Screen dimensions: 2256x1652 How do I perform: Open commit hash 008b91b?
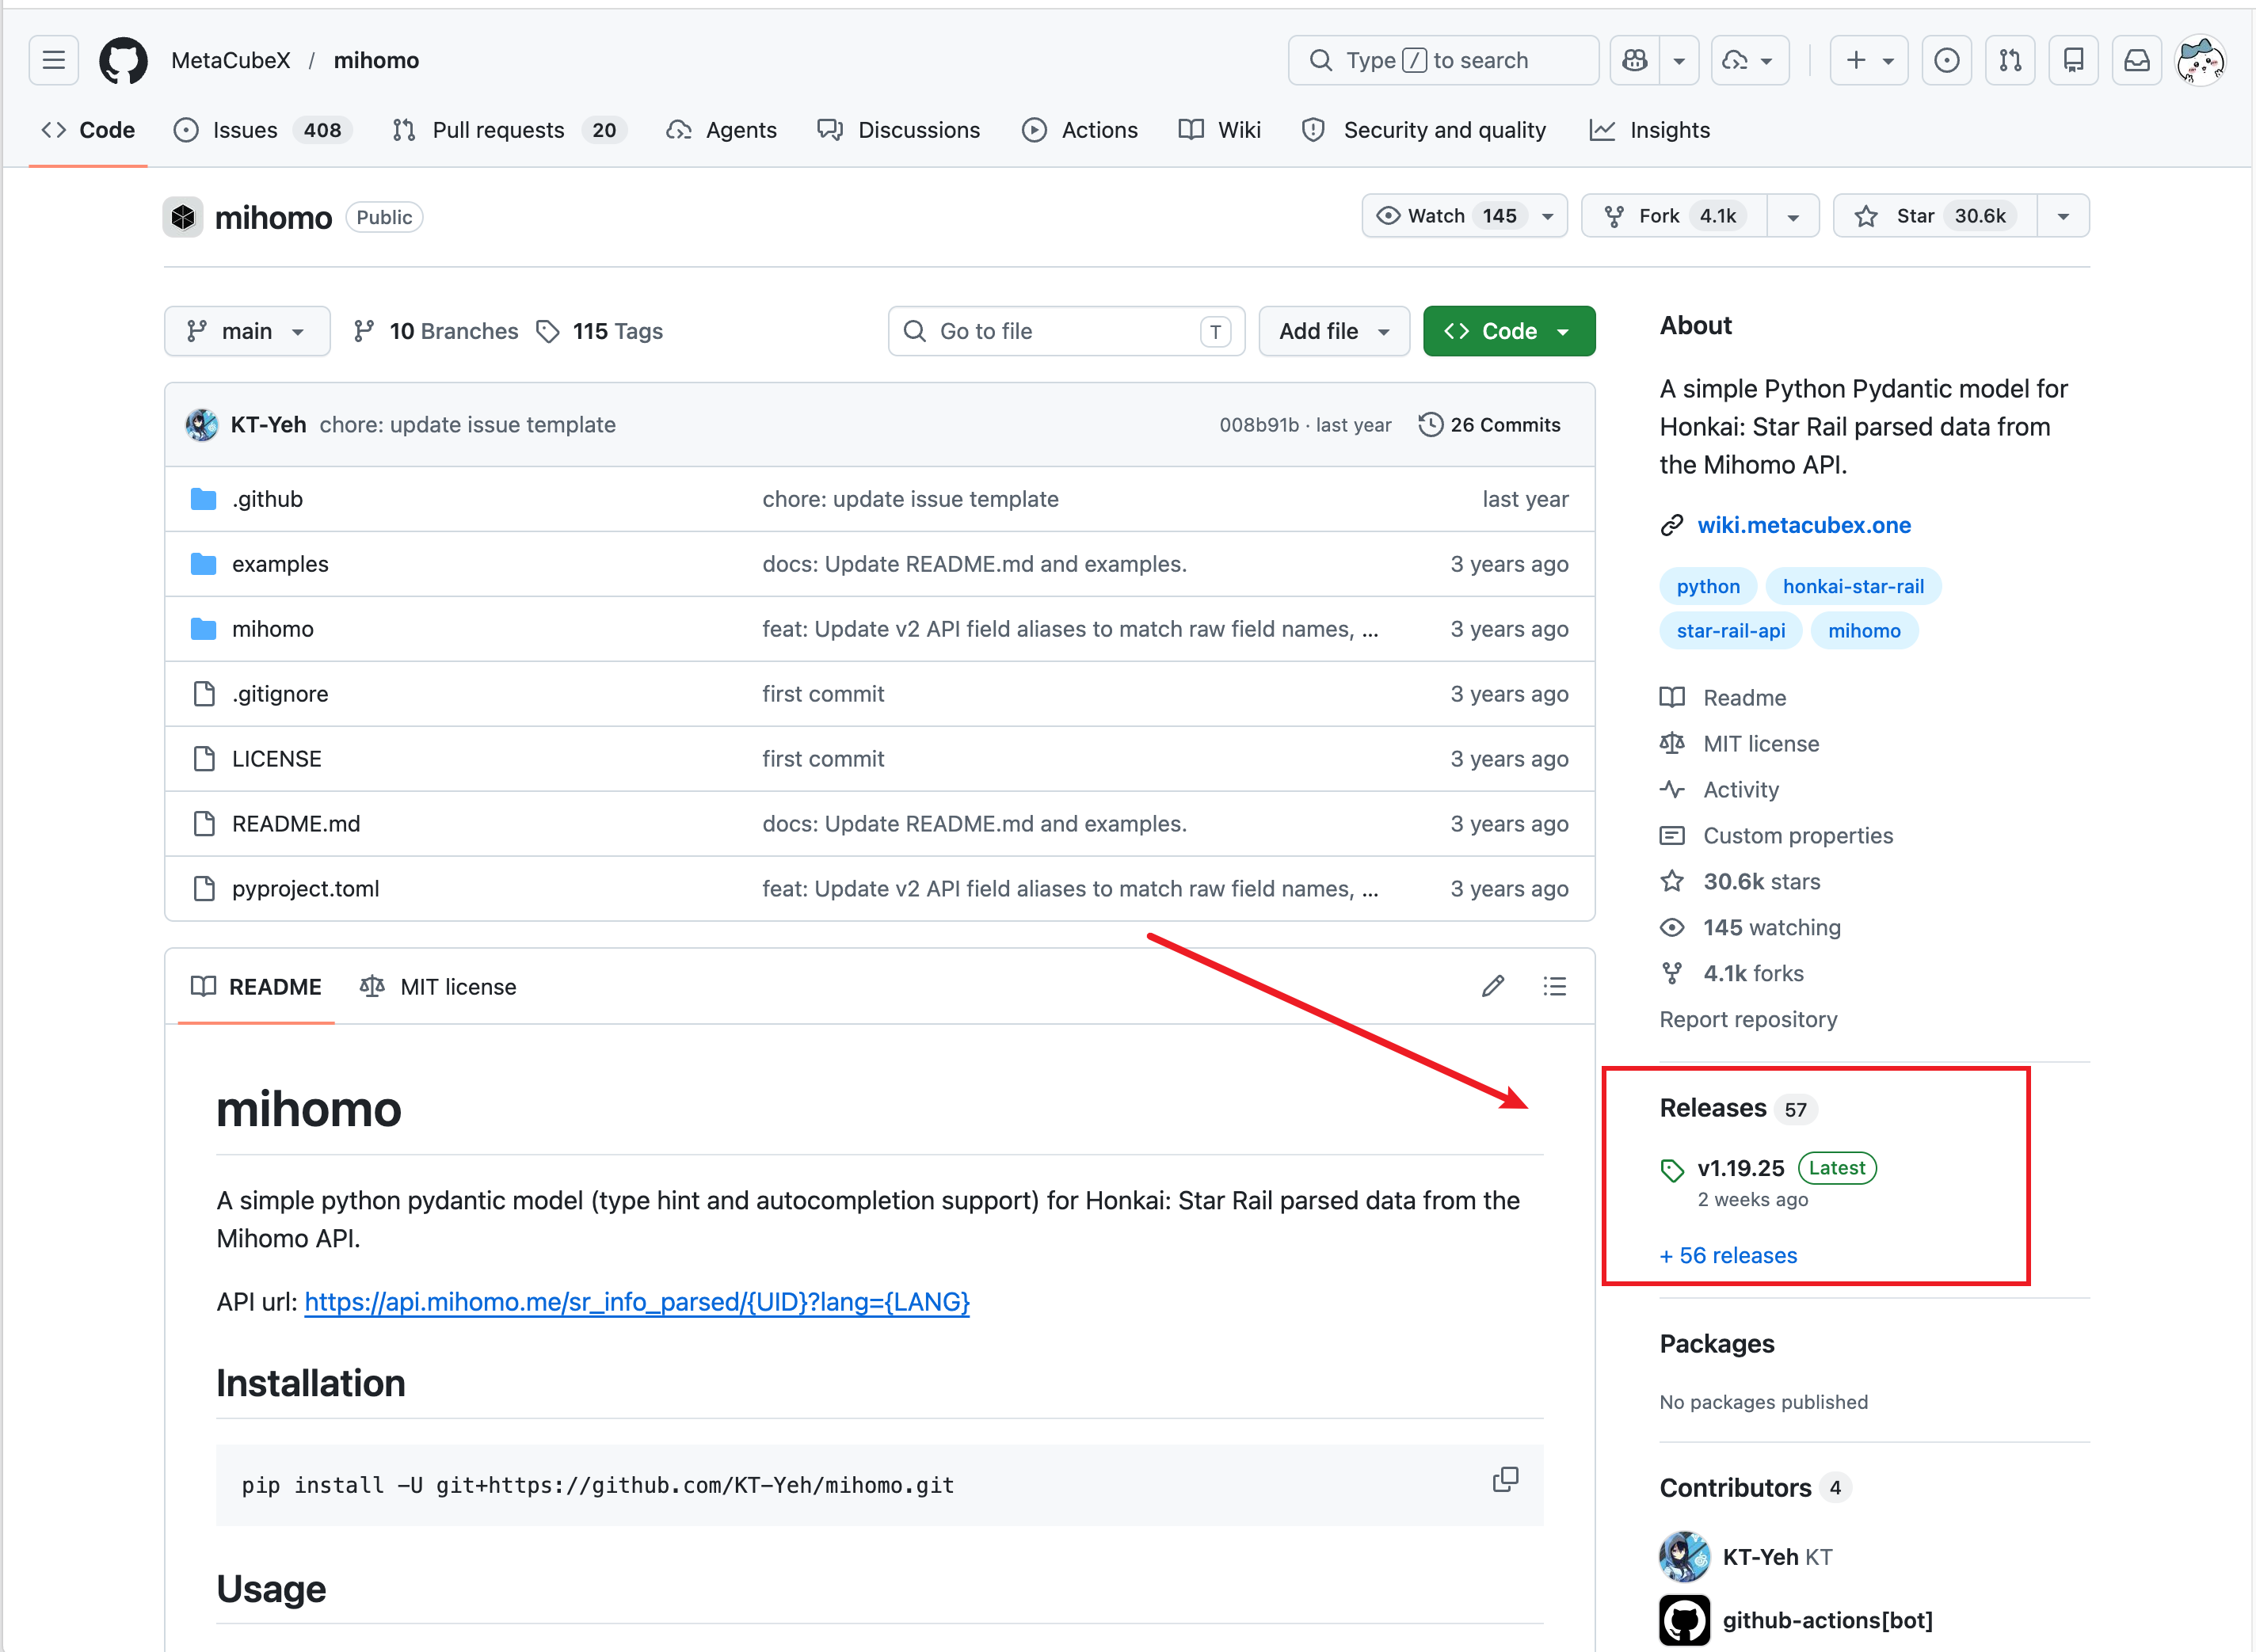1259,425
